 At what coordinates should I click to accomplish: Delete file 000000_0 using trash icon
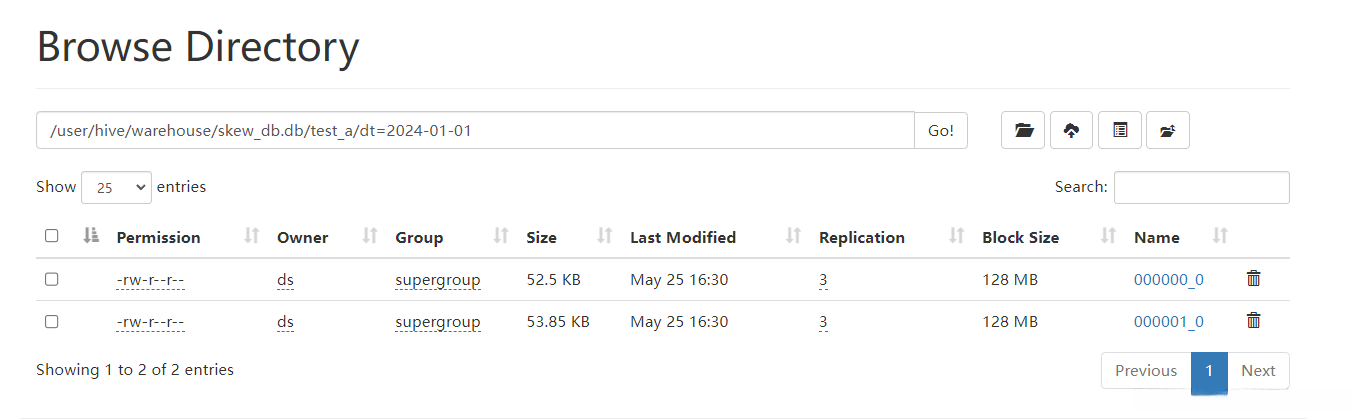pos(1253,279)
